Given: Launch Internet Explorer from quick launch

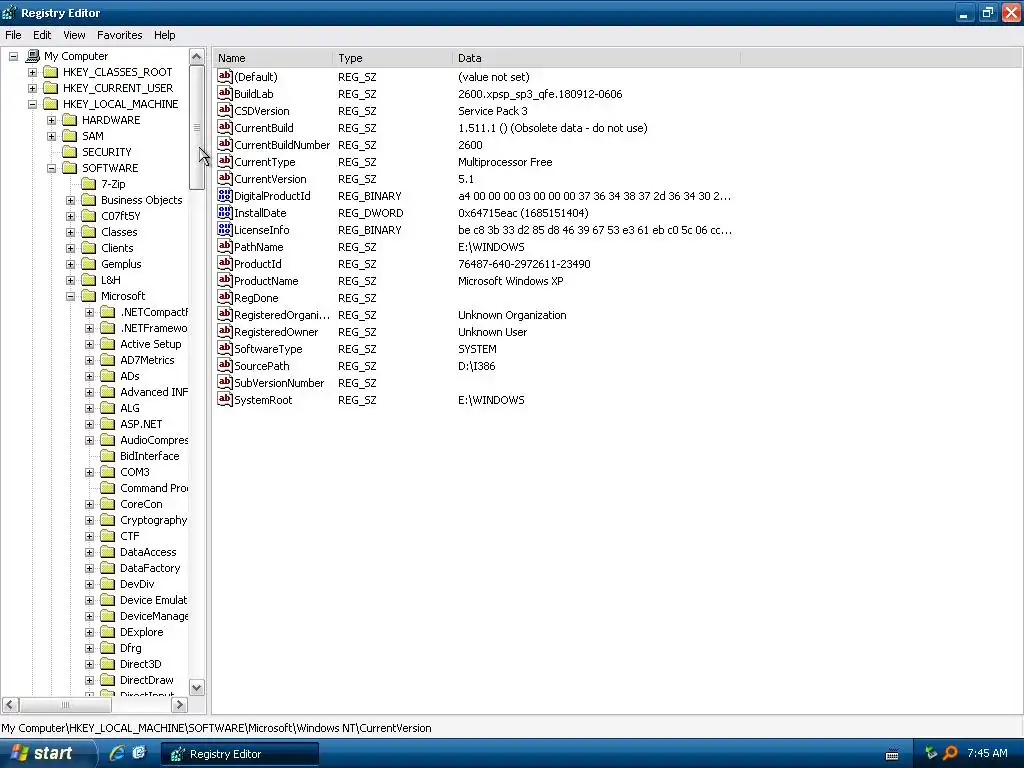Looking at the screenshot, I should tap(117, 753).
